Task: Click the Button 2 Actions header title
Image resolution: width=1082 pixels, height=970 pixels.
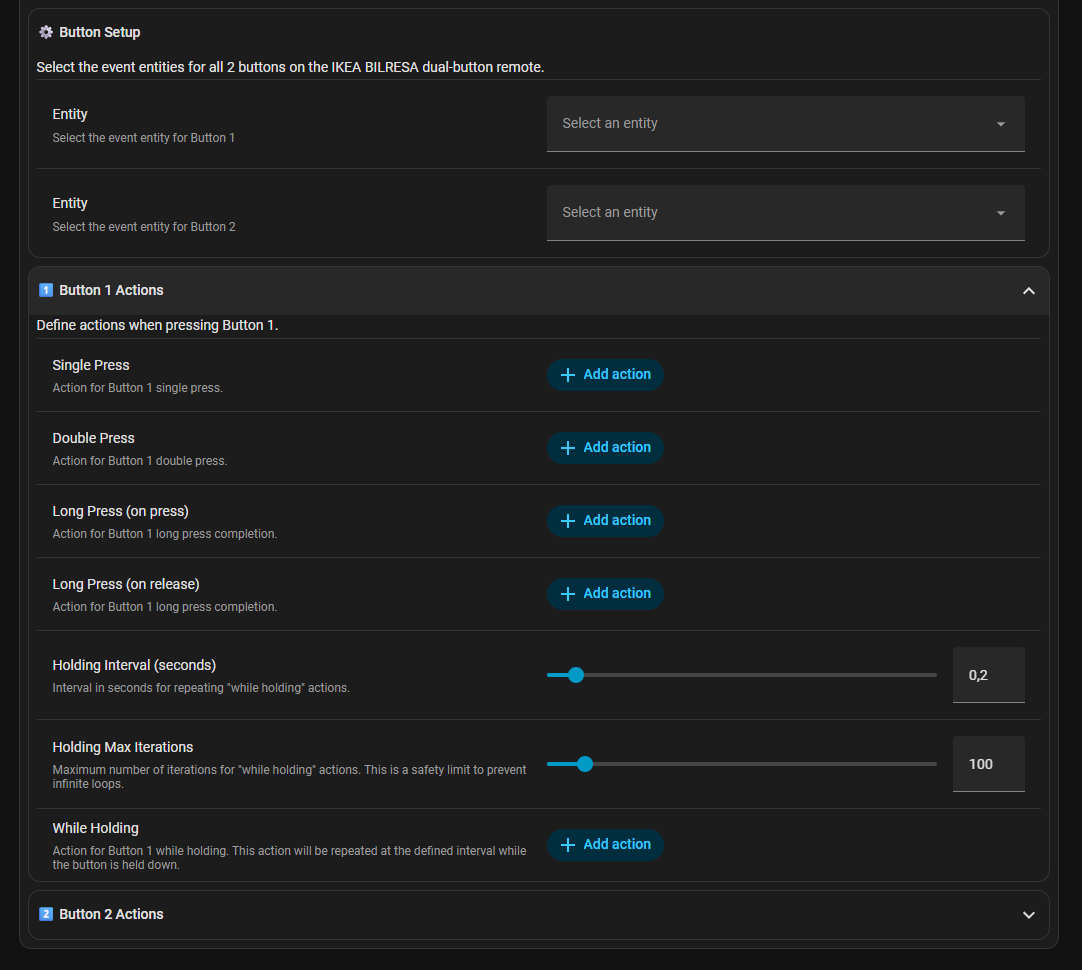Action: (x=111, y=914)
